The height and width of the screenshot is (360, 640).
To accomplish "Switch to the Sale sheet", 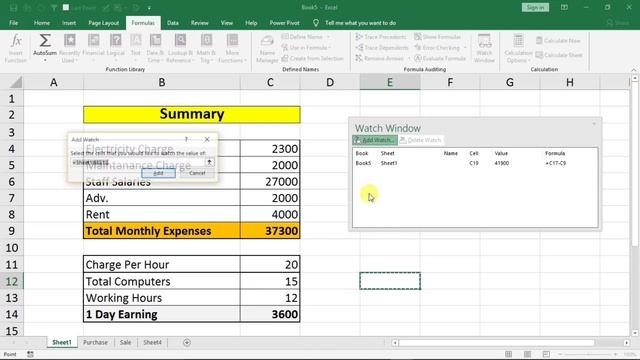I will (x=125, y=342).
